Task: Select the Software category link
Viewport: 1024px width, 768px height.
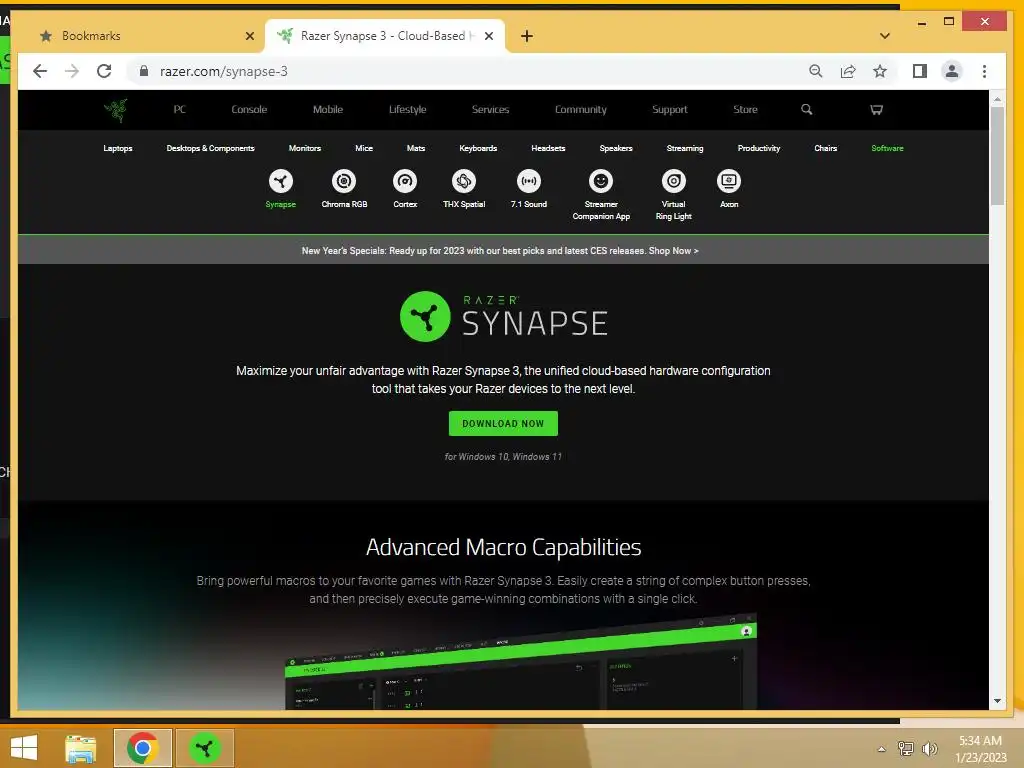Action: [x=888, y=148]
